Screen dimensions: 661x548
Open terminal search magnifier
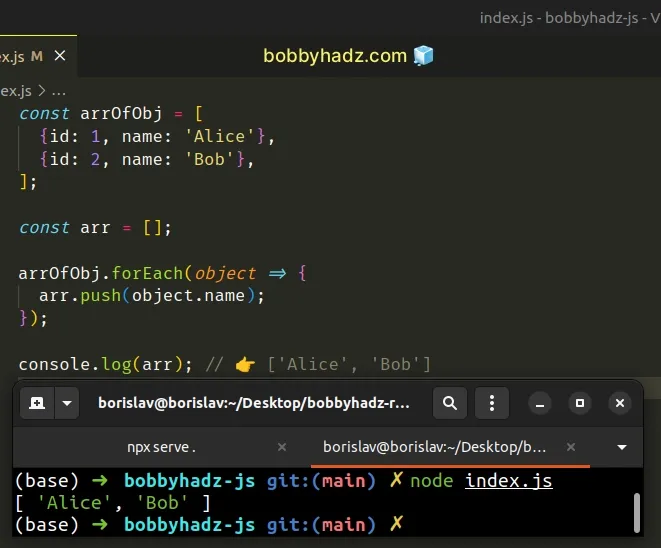coord(450,403)
